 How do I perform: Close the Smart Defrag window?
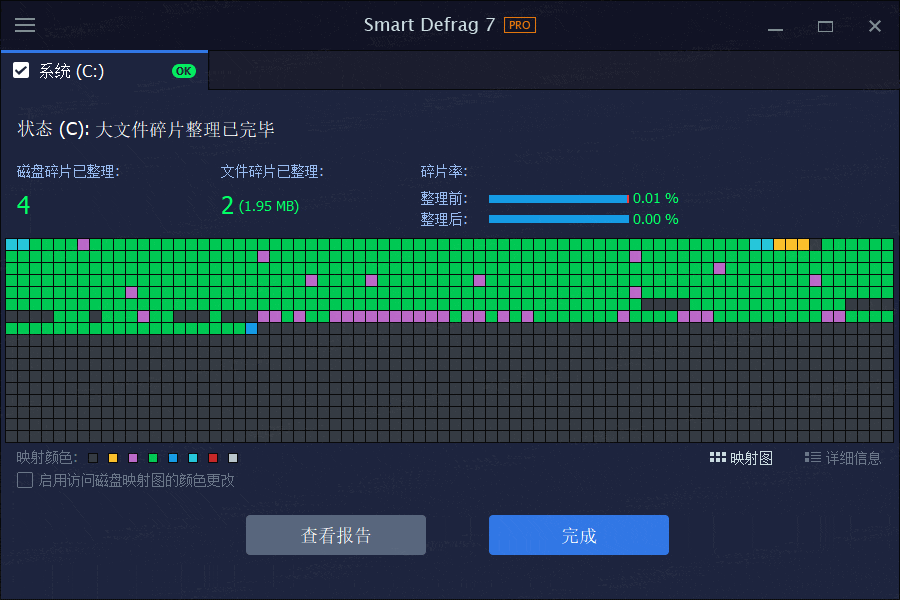point(875,26)
